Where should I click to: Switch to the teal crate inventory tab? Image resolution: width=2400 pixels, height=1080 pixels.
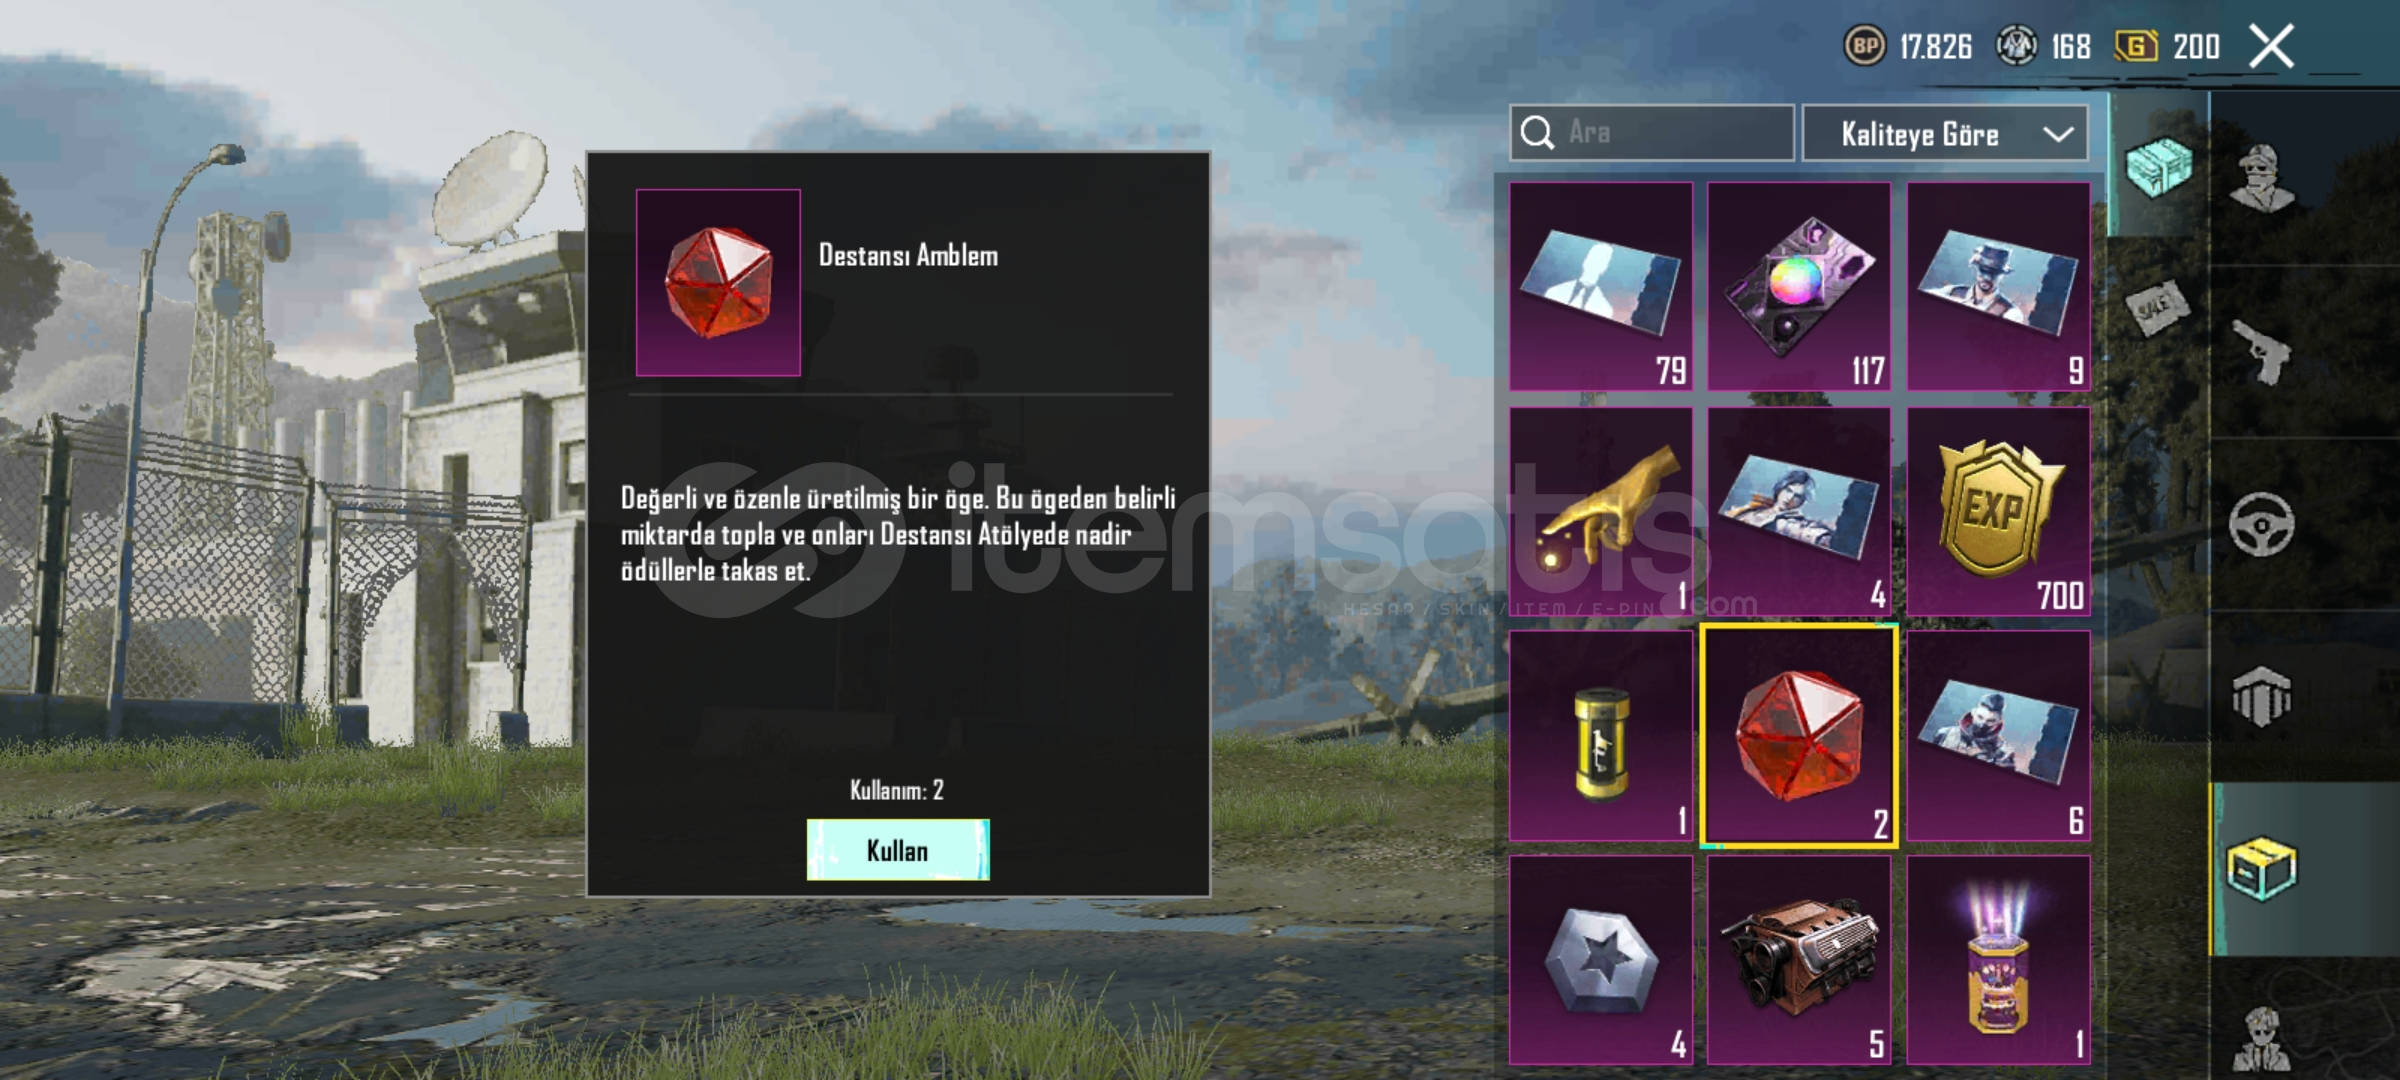coord(2158,166)
